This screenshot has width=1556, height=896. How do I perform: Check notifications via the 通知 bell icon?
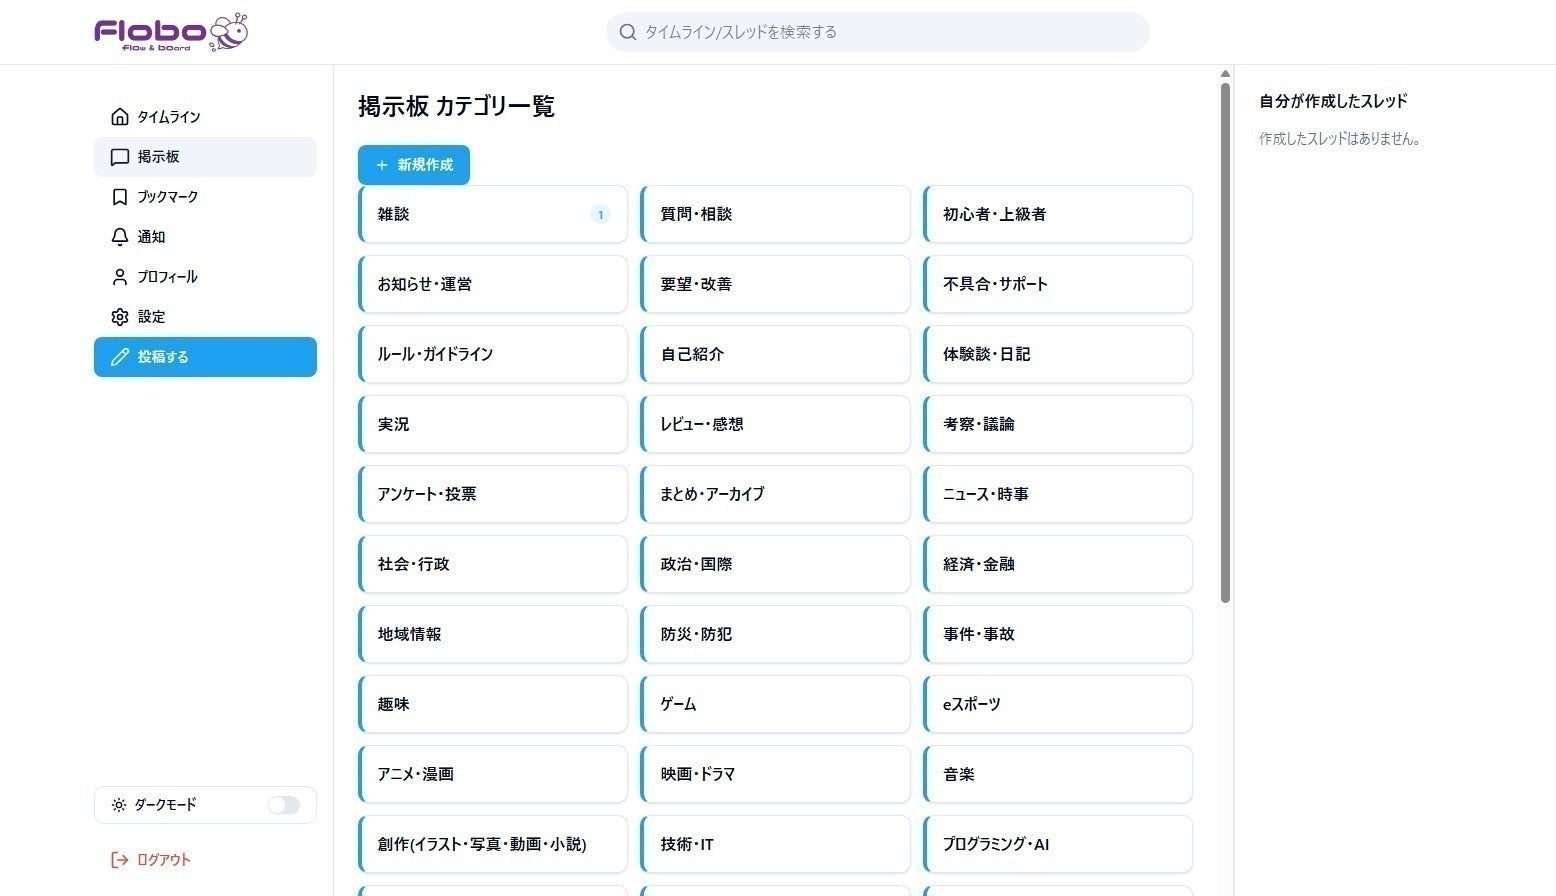pyautogui.click(x=119, y=236)
